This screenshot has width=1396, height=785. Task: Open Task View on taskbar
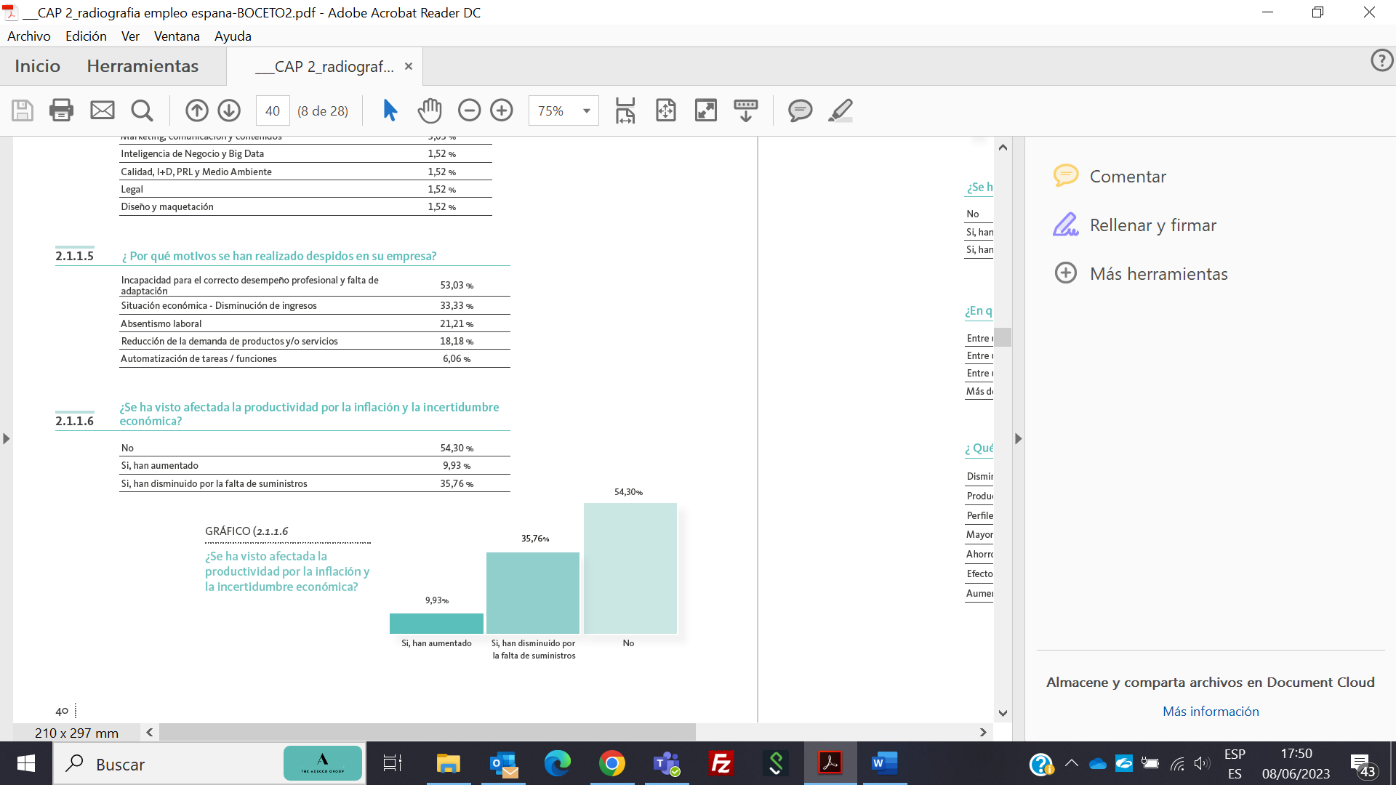point(392,764)
